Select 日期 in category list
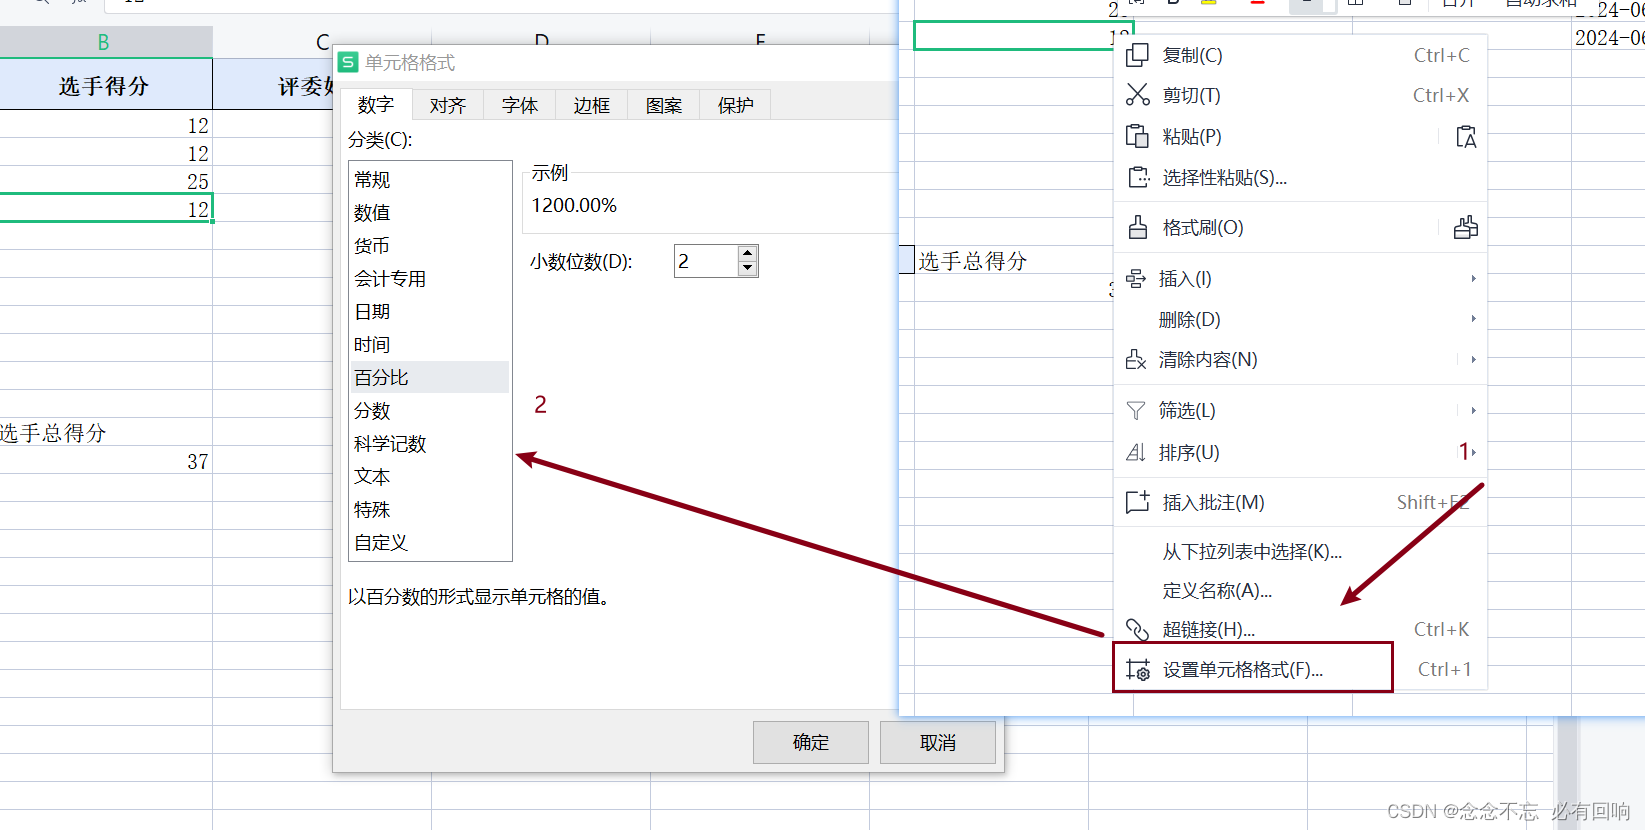The height and width of the screenshot is (830, 1645). point(429,312)
